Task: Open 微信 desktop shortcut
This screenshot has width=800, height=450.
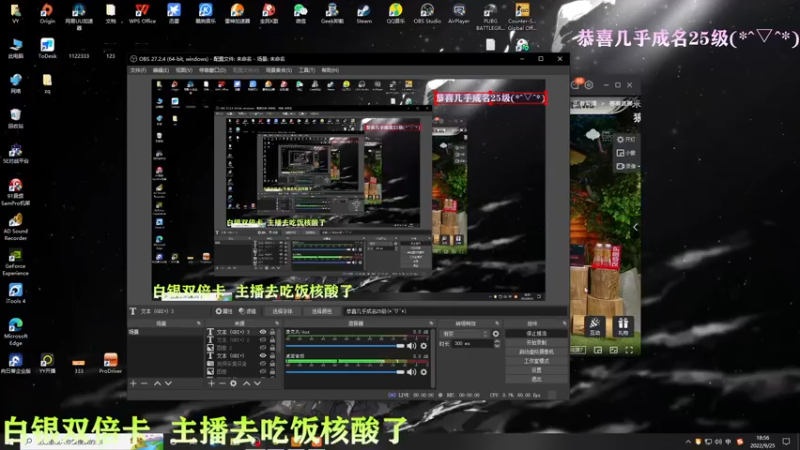Action: click(301, 13)
